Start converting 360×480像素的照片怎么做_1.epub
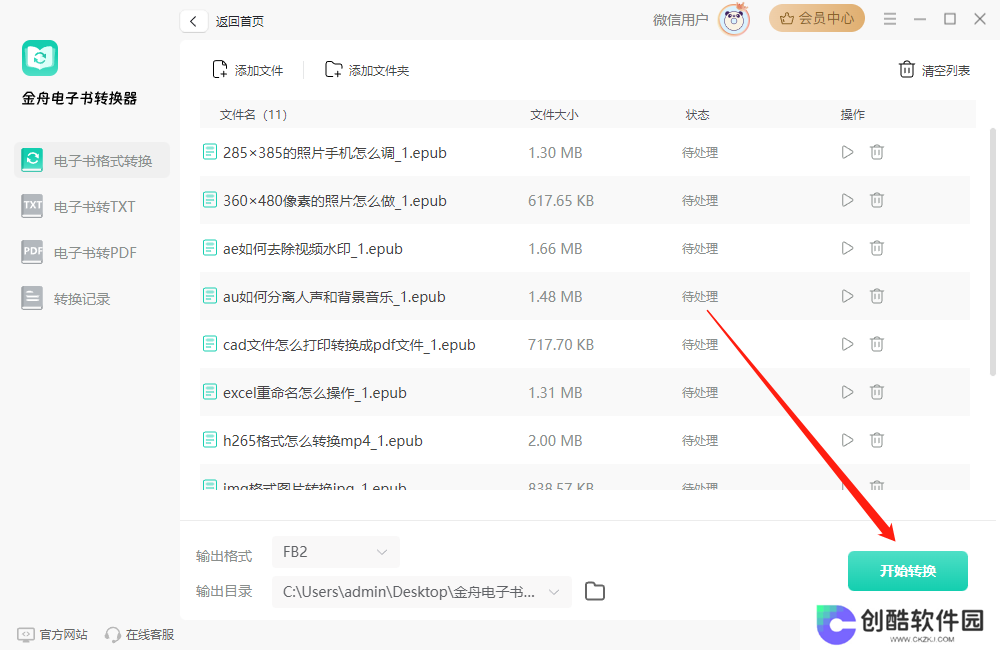Screen dimensions: 1000x650 click(847, 200)
